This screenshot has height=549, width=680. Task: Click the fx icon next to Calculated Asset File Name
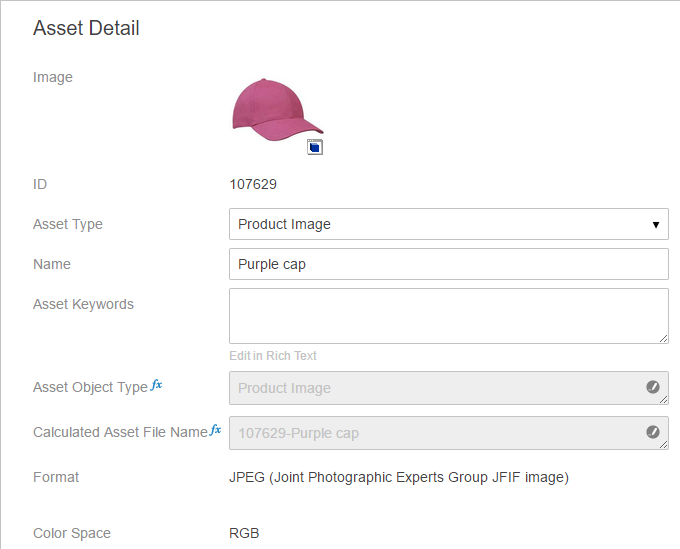pos(215,430)
